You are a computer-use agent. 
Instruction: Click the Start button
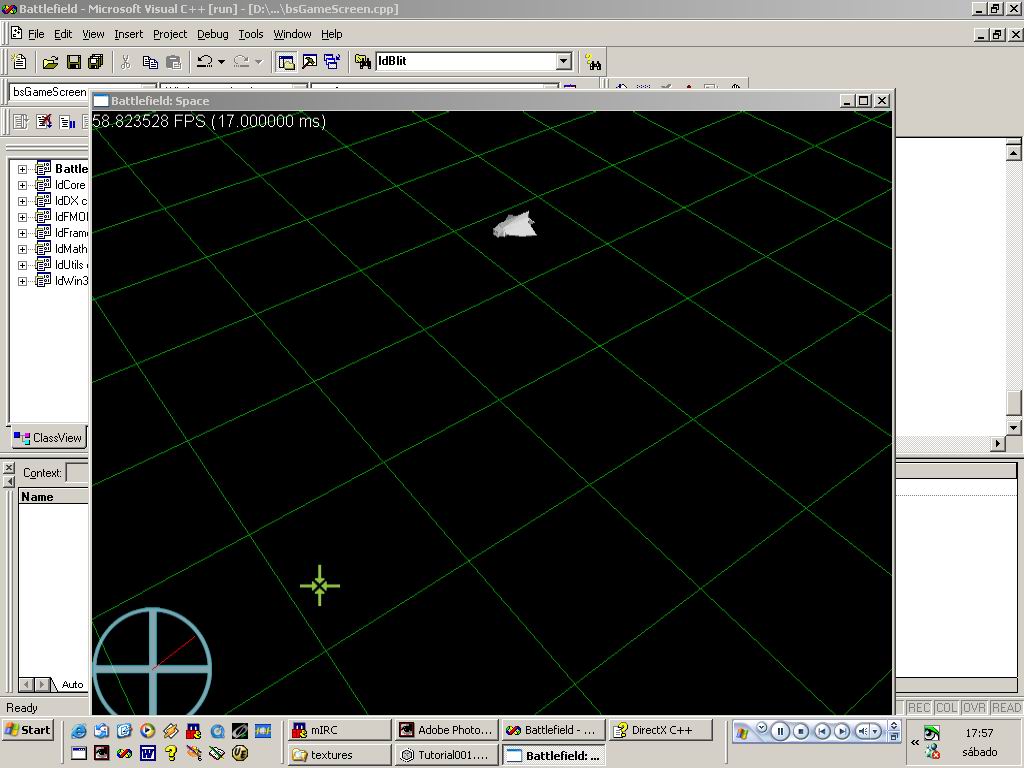click(27, 731)
